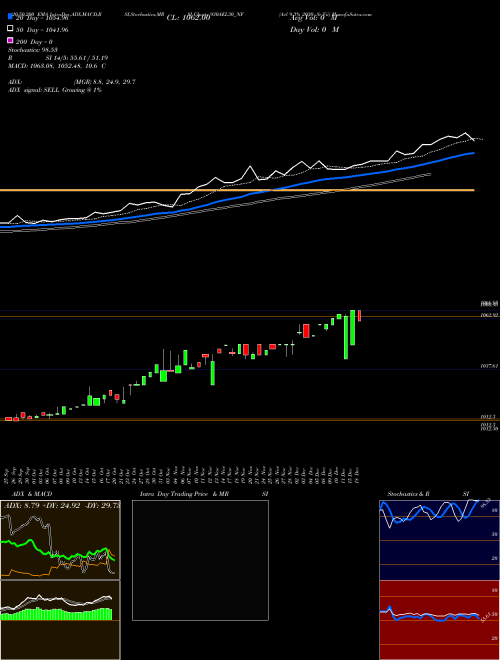Open the red RSI chart panel

pyautogui.click(x=439, y=620)
